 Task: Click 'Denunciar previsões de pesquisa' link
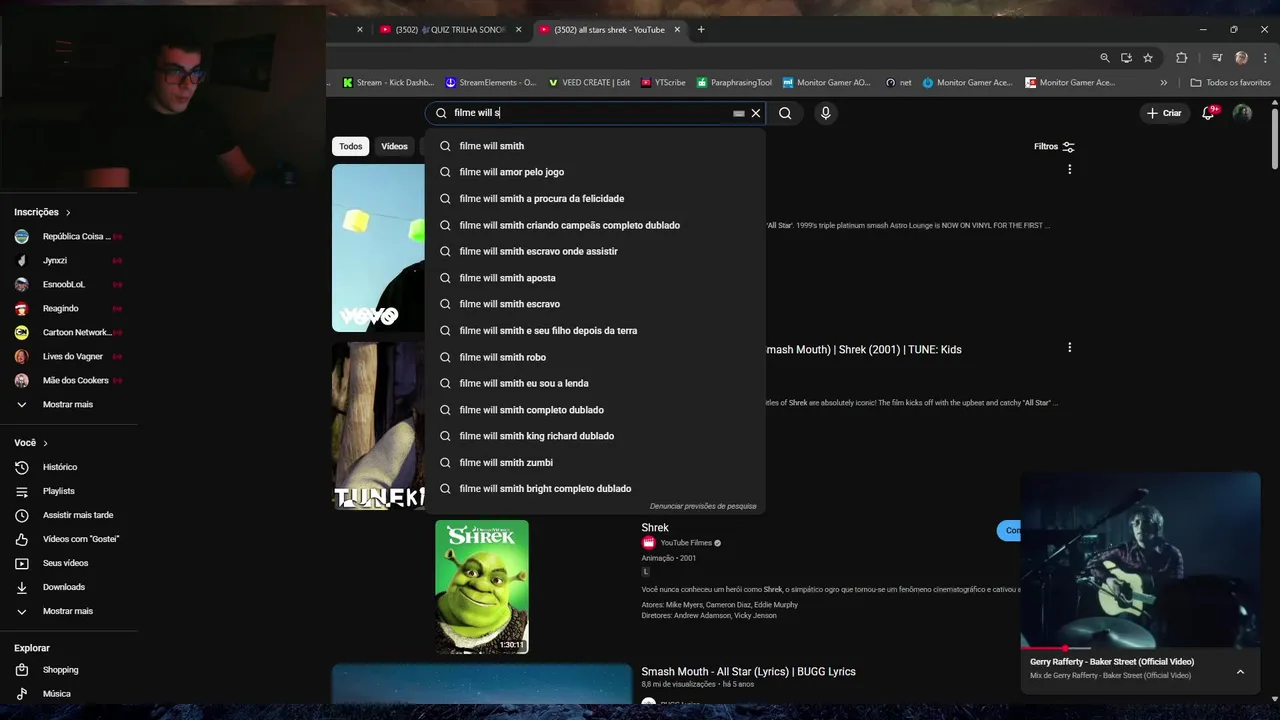(x=703, y=506)
